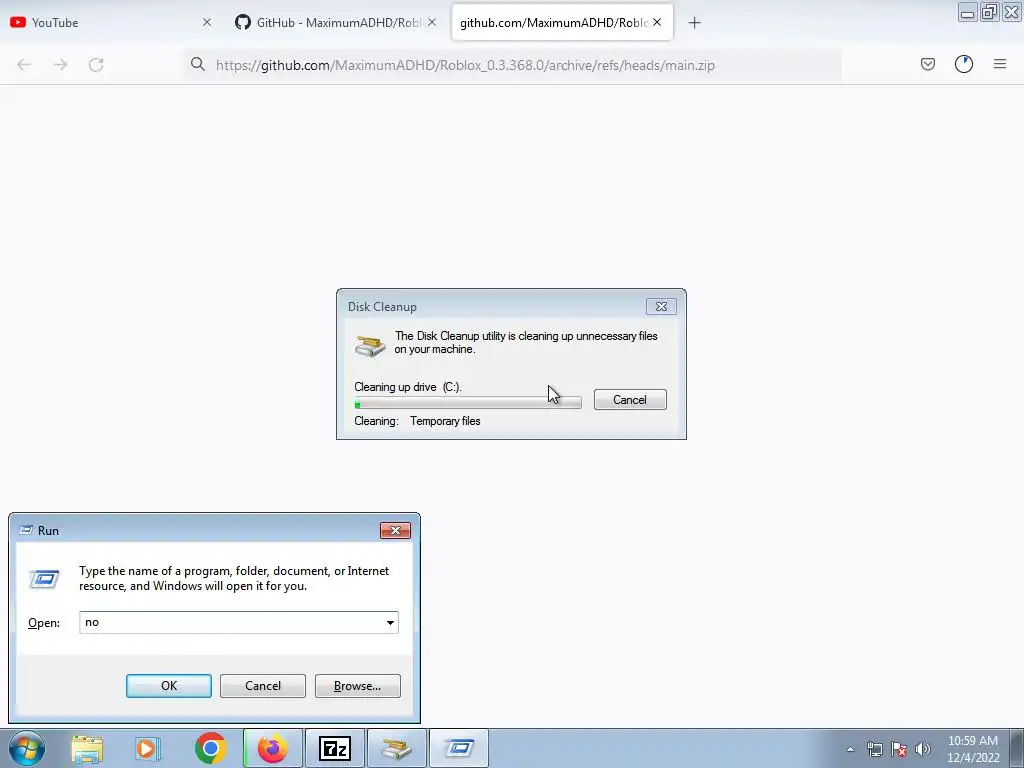Image resolution: width=1024 pixels, height=768 pixels.
Task: Click the Disk Cleanup progress bar
Action: point(468,404)
